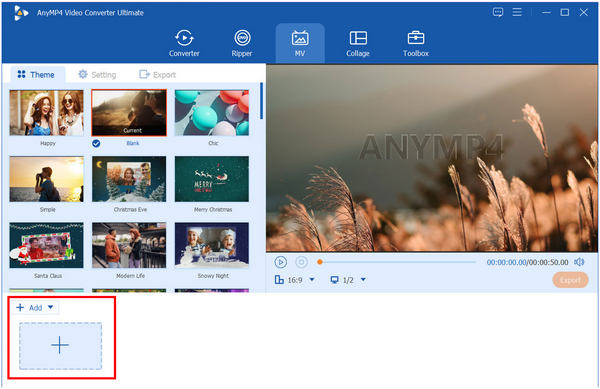Select the Happy theme thumbnail
Viewport: 600px width, 389px height.
click(46, 113)
